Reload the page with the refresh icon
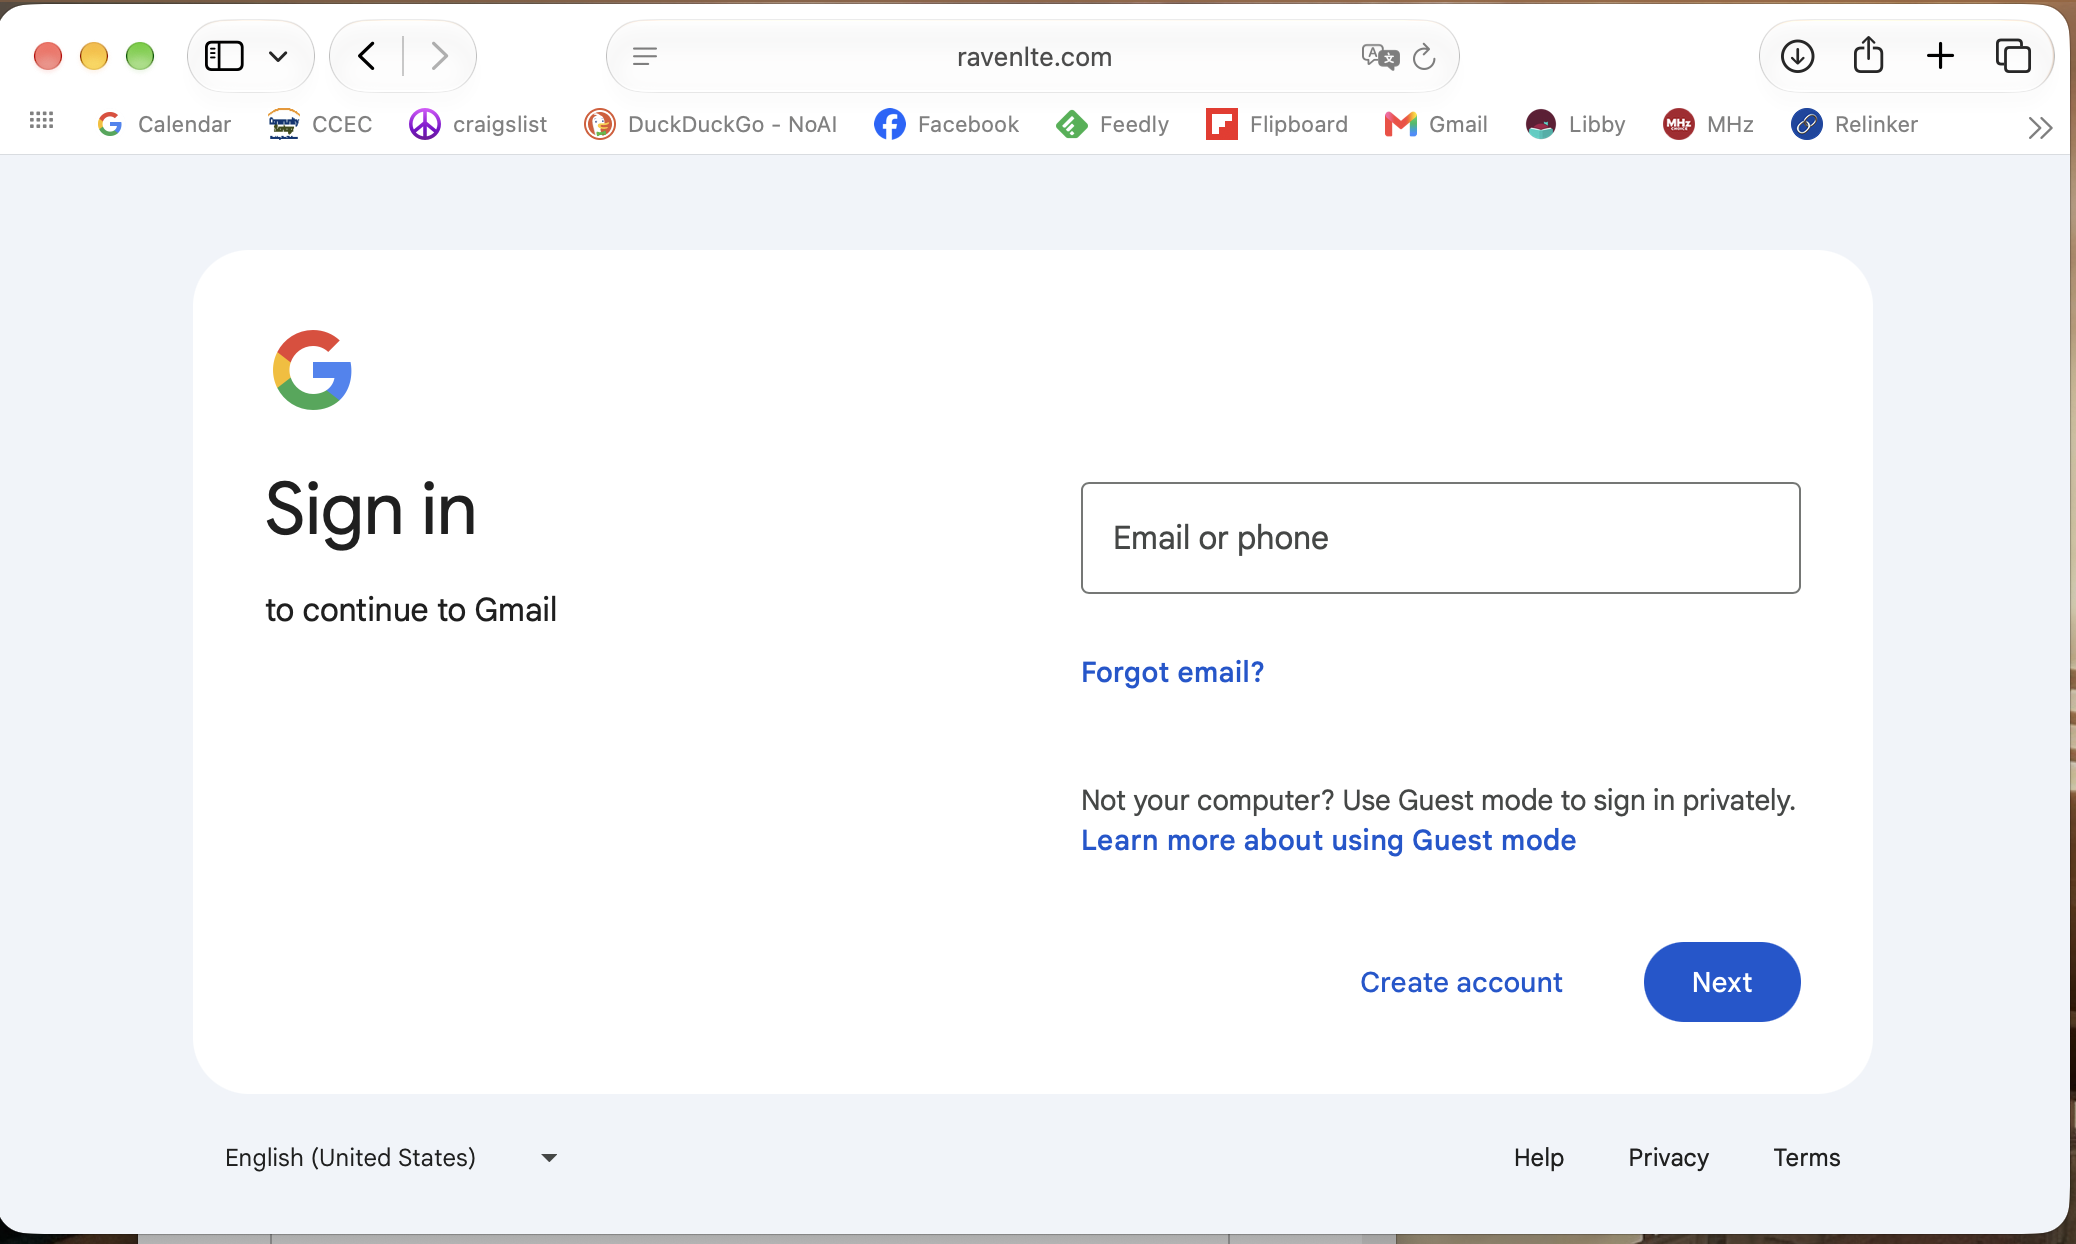 (x=1425, y=57)
